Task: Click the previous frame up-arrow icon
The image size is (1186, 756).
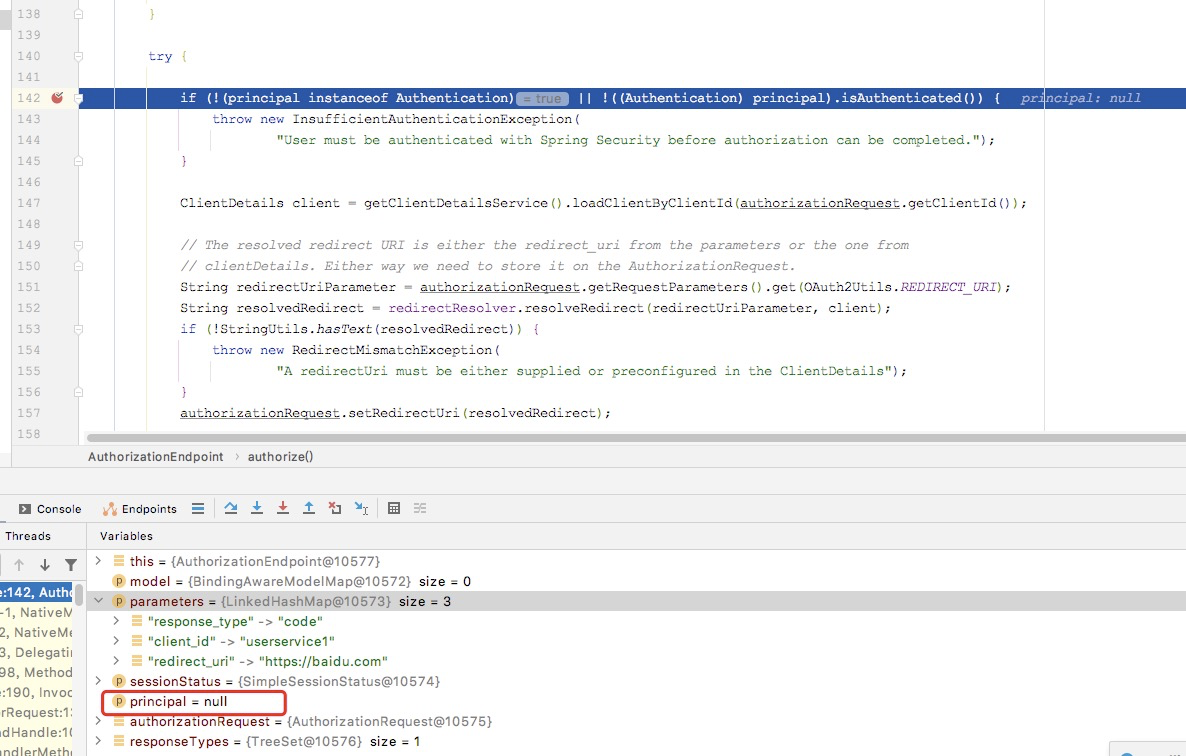Action: (18, 566)
